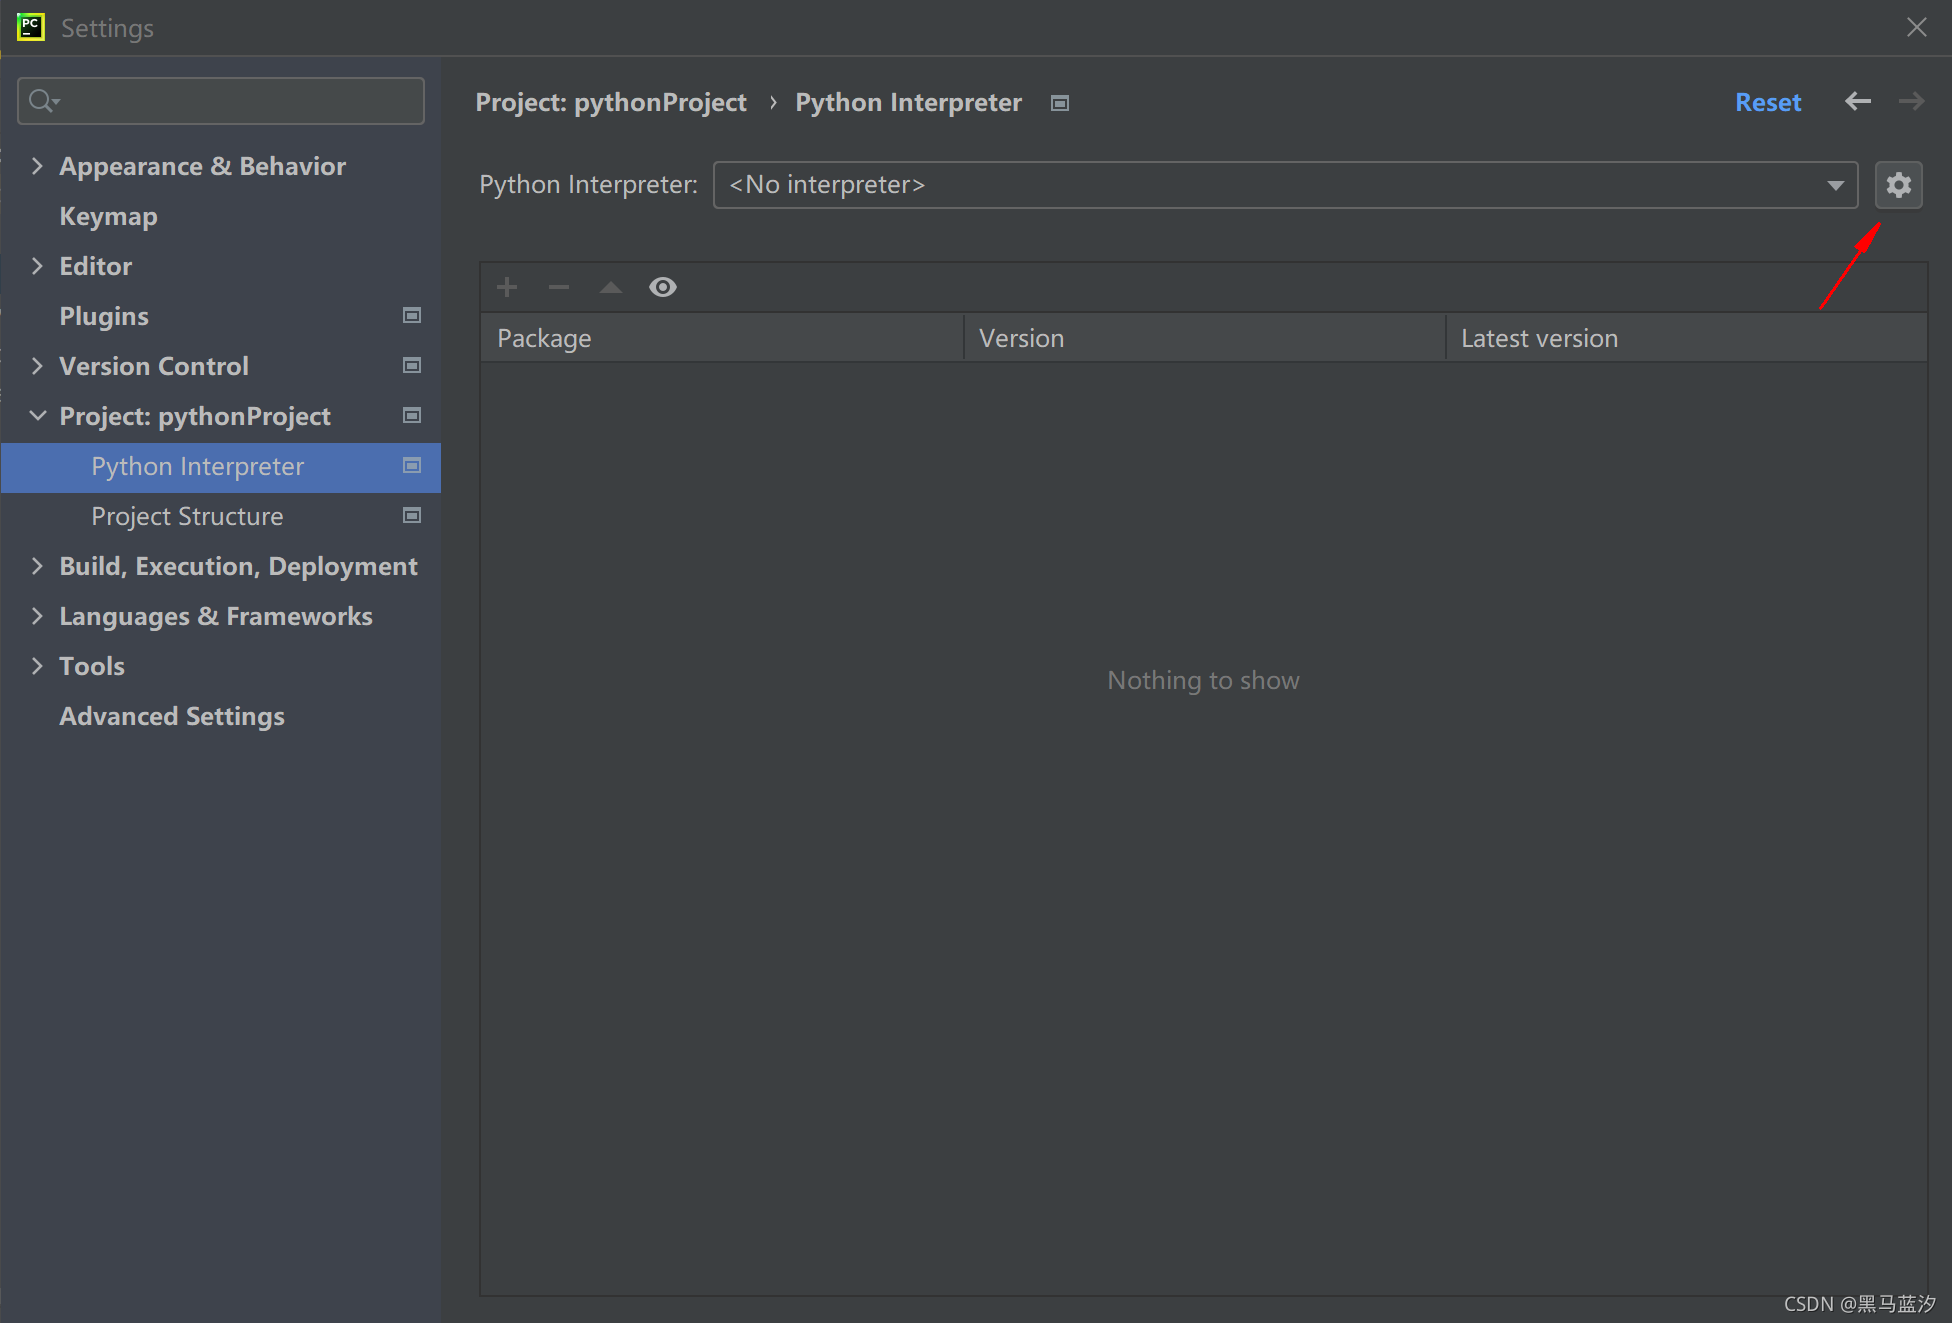Image resolution: width=1952 pixels, height=1323 pixels.
Task: Click the forward navigation arrow
Action: pyautogui.click(x=1911, y=102)
